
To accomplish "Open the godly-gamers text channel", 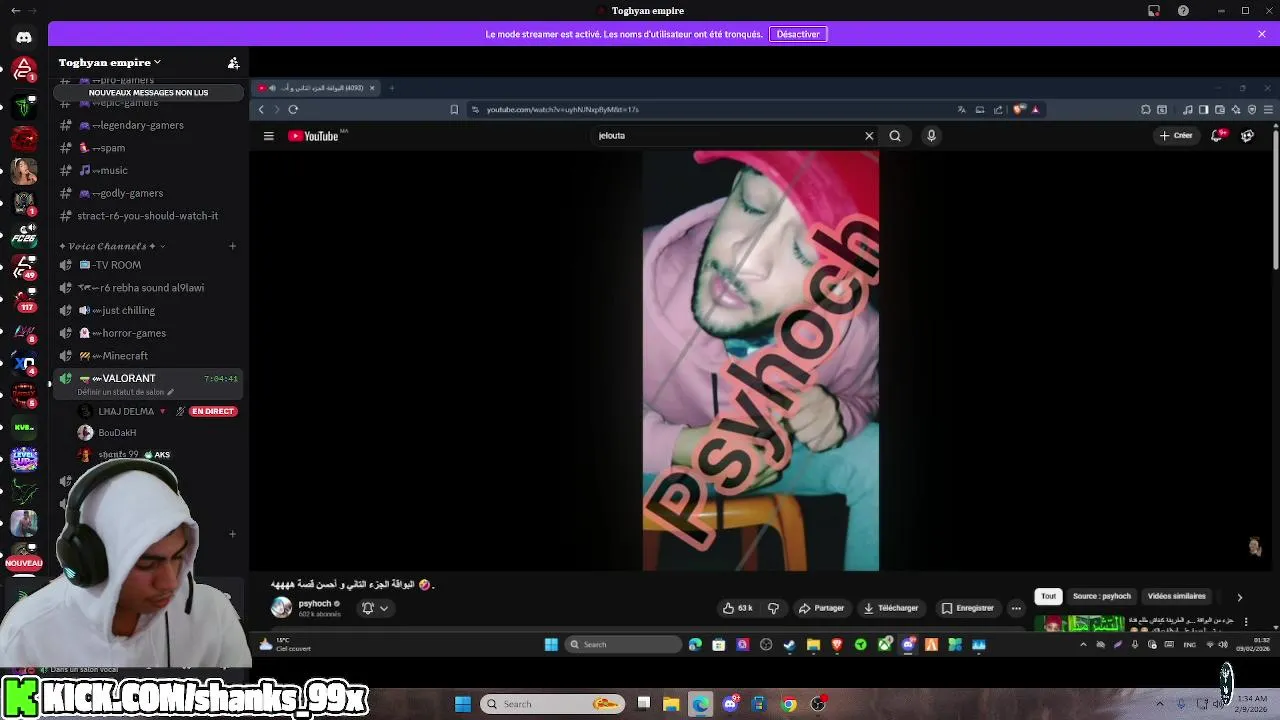I will (x=148, y=193).
